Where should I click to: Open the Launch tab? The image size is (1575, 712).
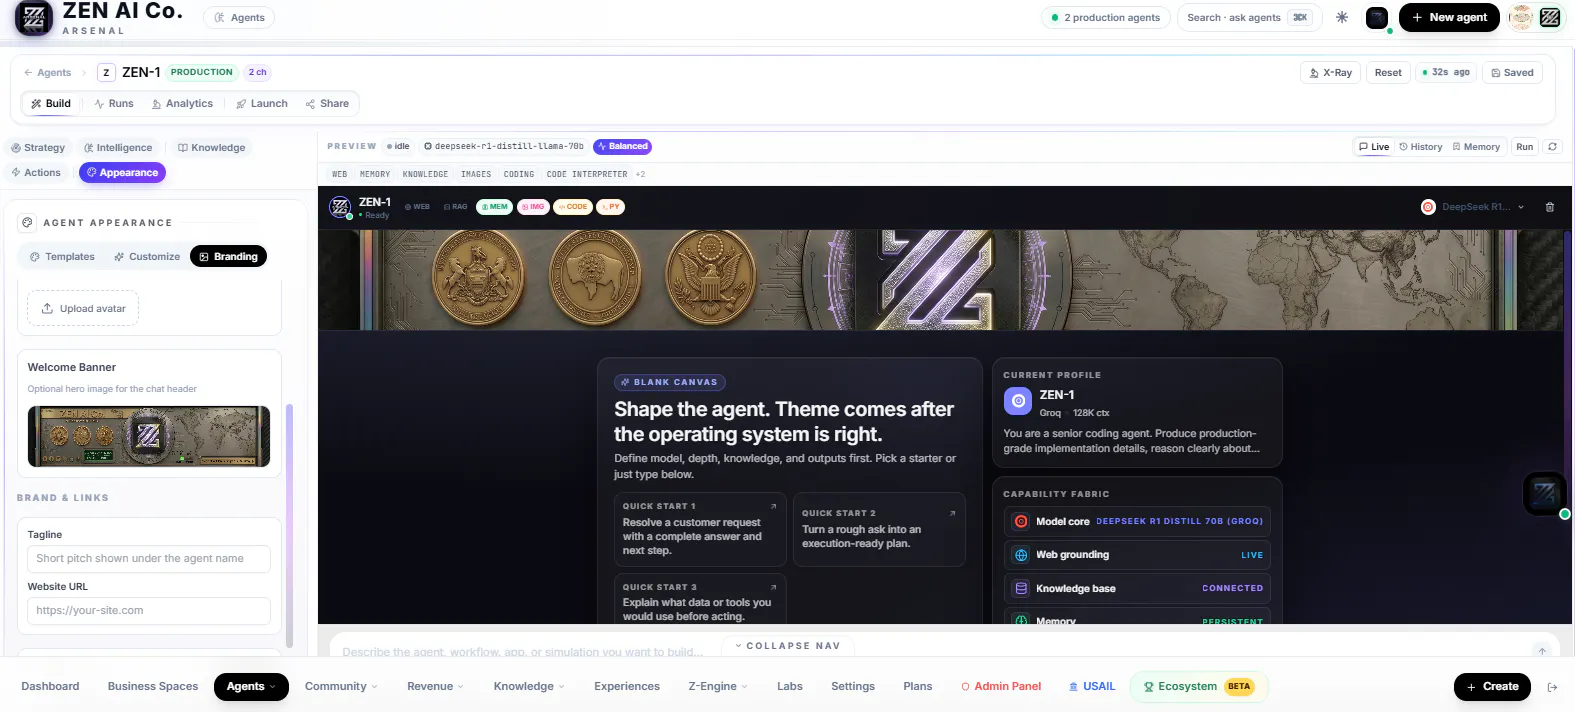tap(261, 103)
